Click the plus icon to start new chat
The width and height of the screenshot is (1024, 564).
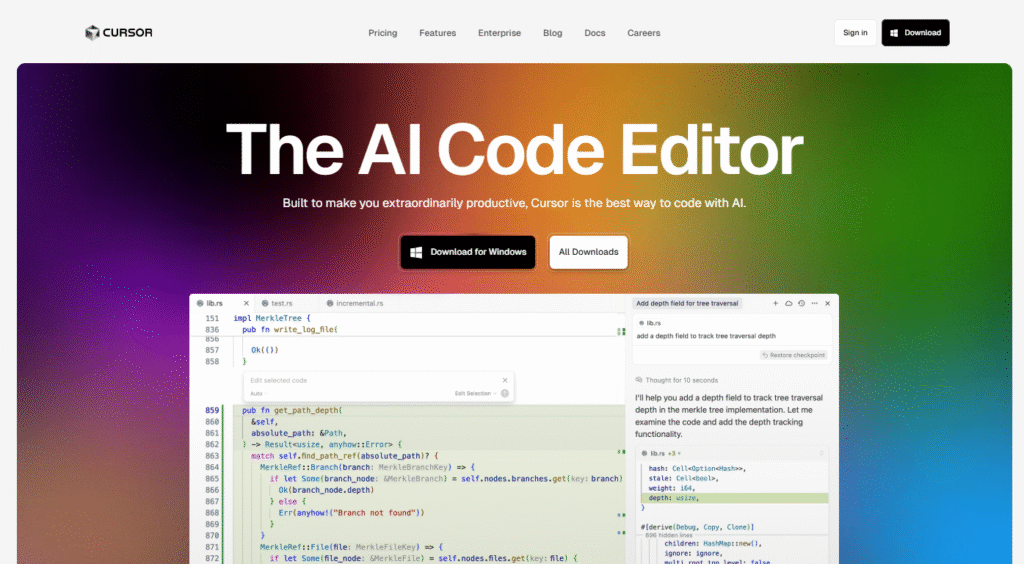[775, 304]
